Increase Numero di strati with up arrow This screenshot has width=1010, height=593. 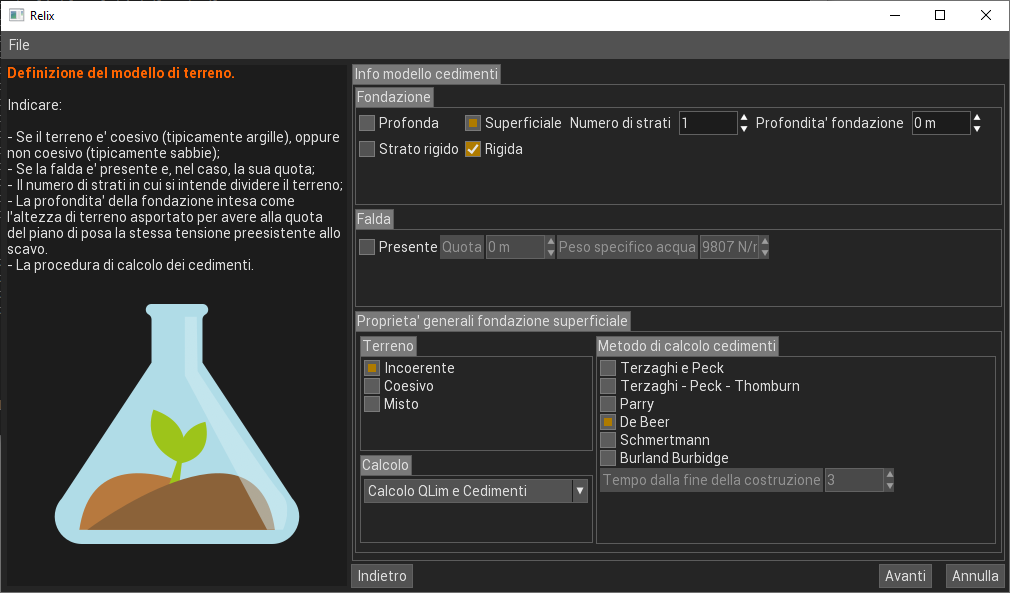pos(744,117)
